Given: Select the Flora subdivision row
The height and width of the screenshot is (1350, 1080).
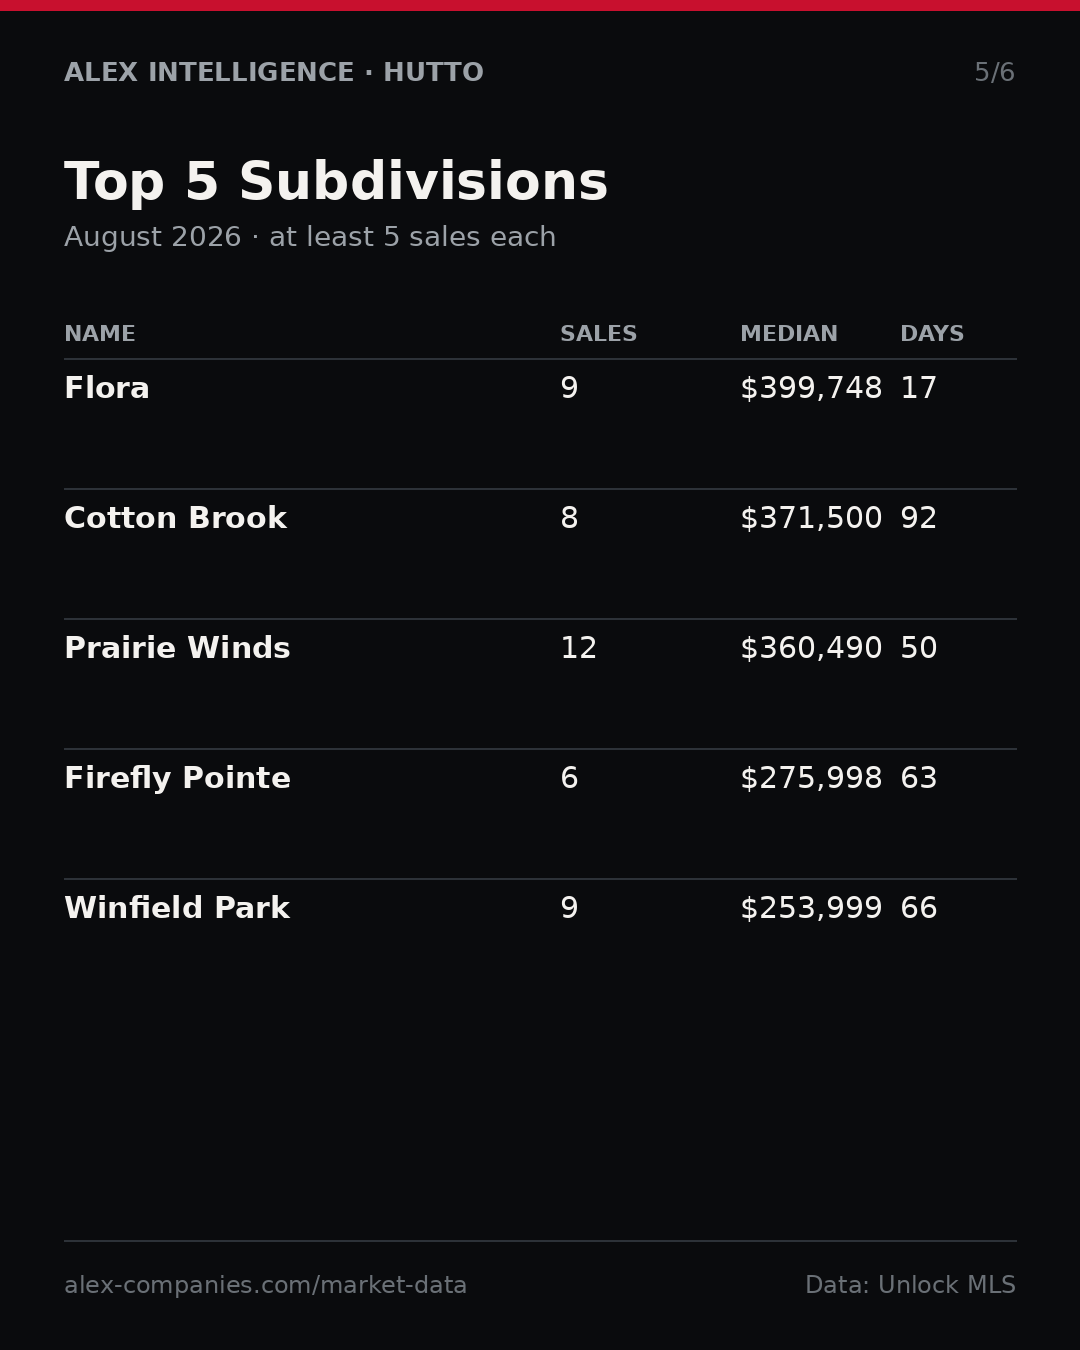Looking at the screenshot, I should point(540,424).
